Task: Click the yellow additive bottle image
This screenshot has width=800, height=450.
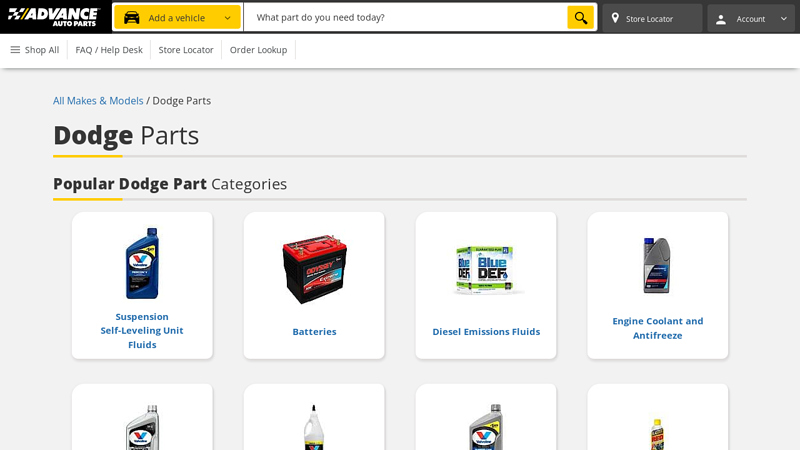Action: click(x=657, y=434)
